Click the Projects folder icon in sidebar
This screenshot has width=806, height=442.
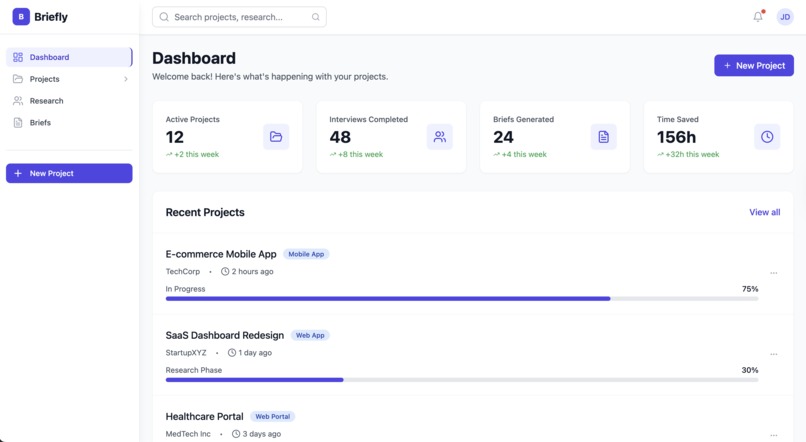coord(18,79)
